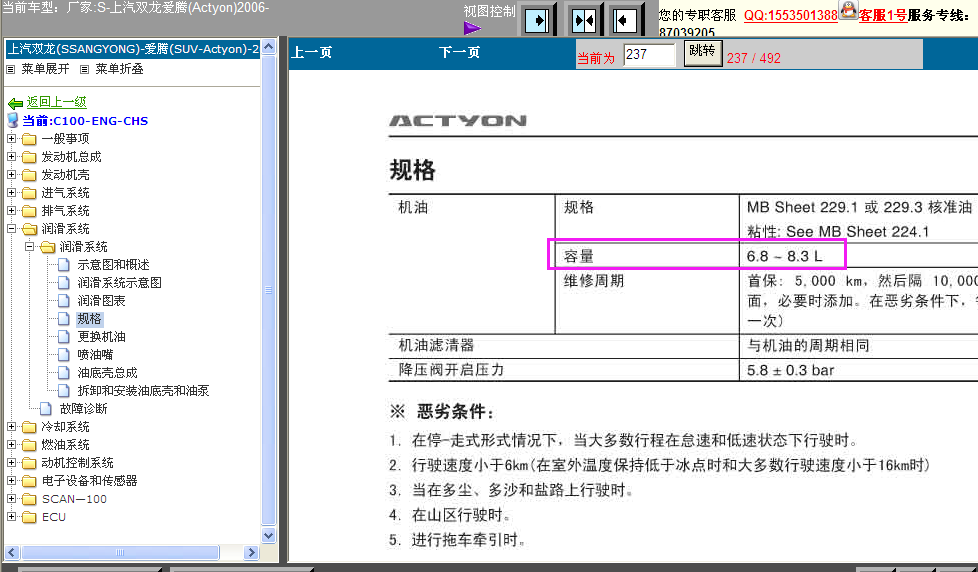Click the middle view control icon with inward arrows

[583, 20]
